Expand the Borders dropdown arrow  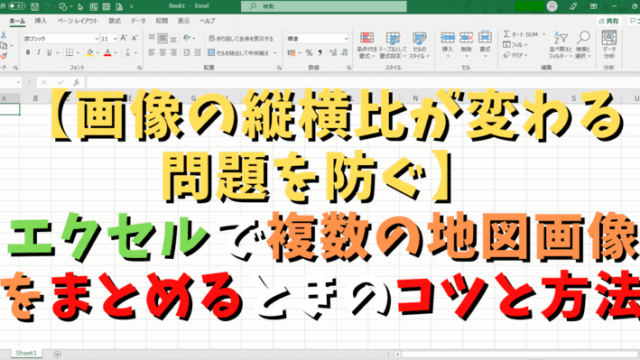coord(78,53)
